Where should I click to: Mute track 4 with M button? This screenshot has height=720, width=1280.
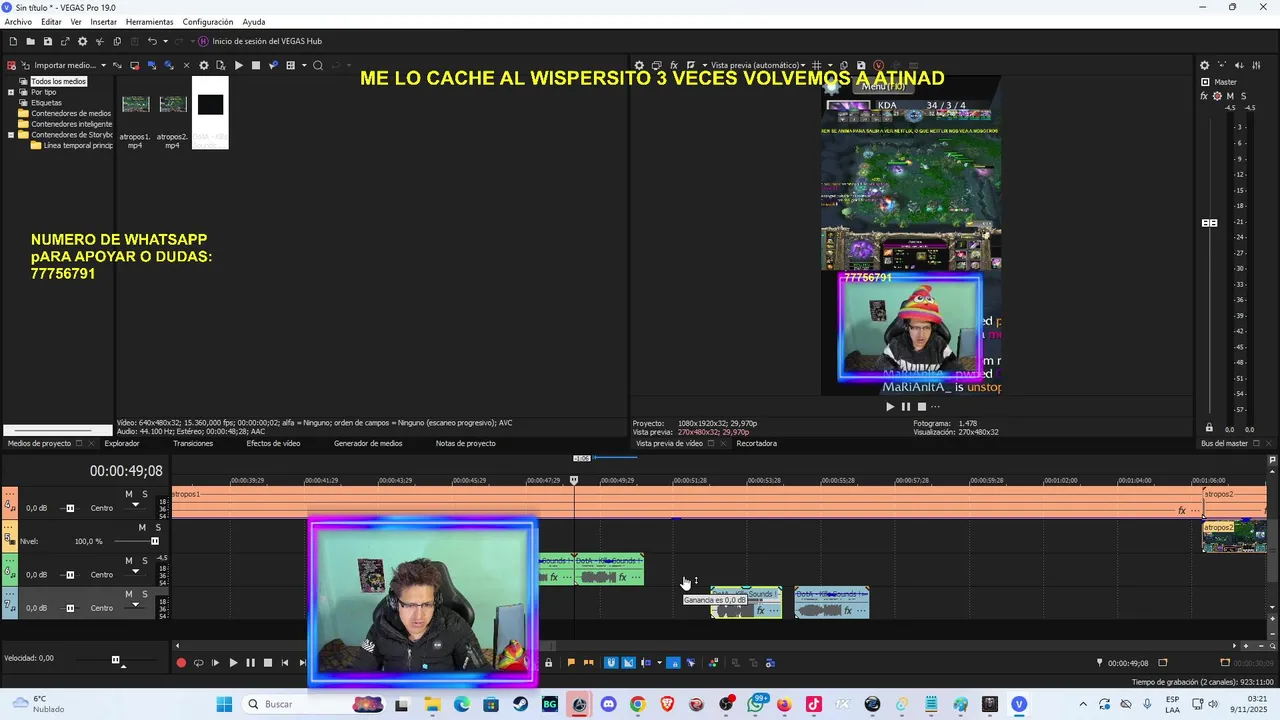tap(129, 494)
